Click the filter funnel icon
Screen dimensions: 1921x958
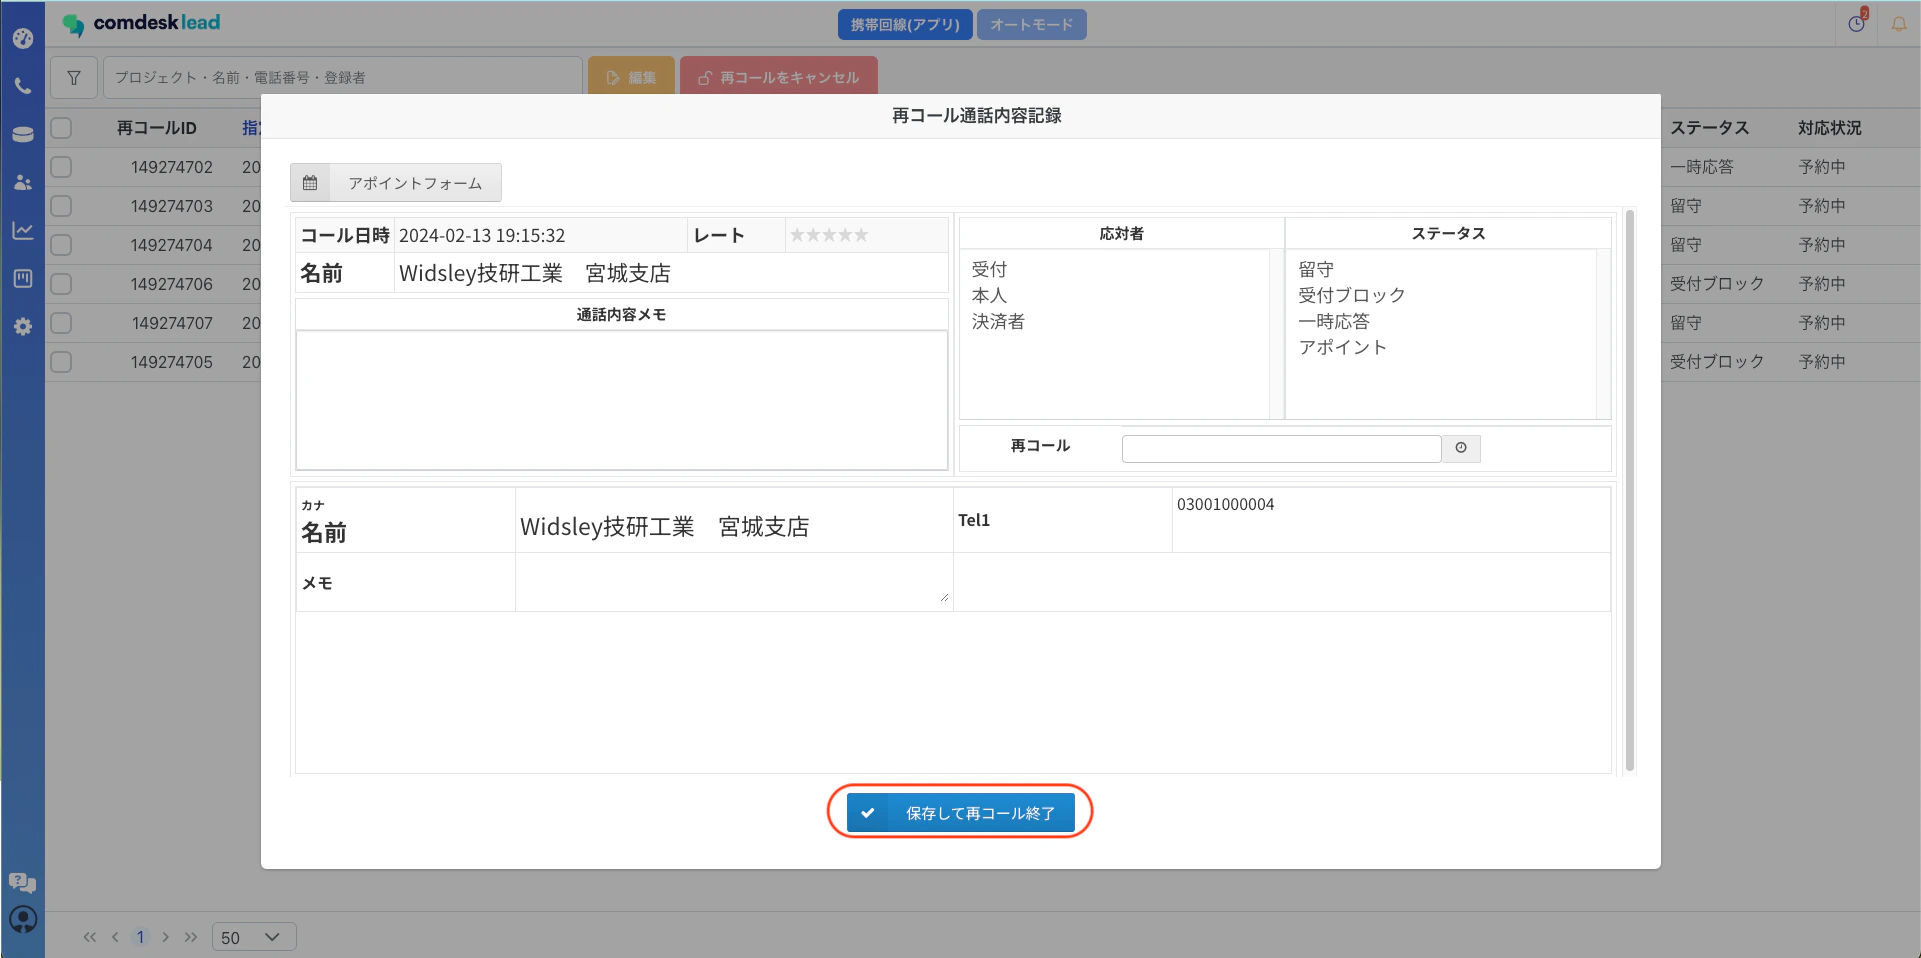pos(74,77)
